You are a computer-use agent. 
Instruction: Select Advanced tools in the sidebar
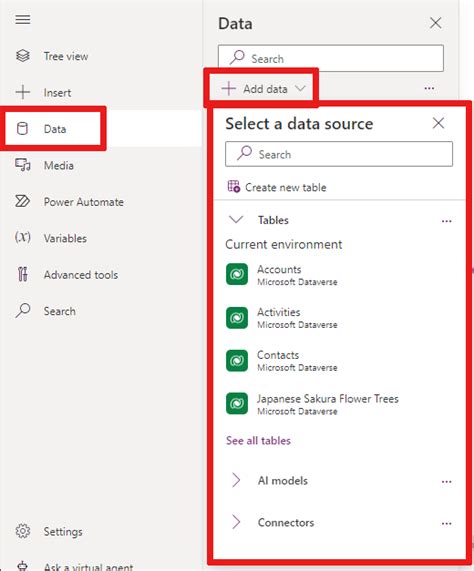click(81, 275)
